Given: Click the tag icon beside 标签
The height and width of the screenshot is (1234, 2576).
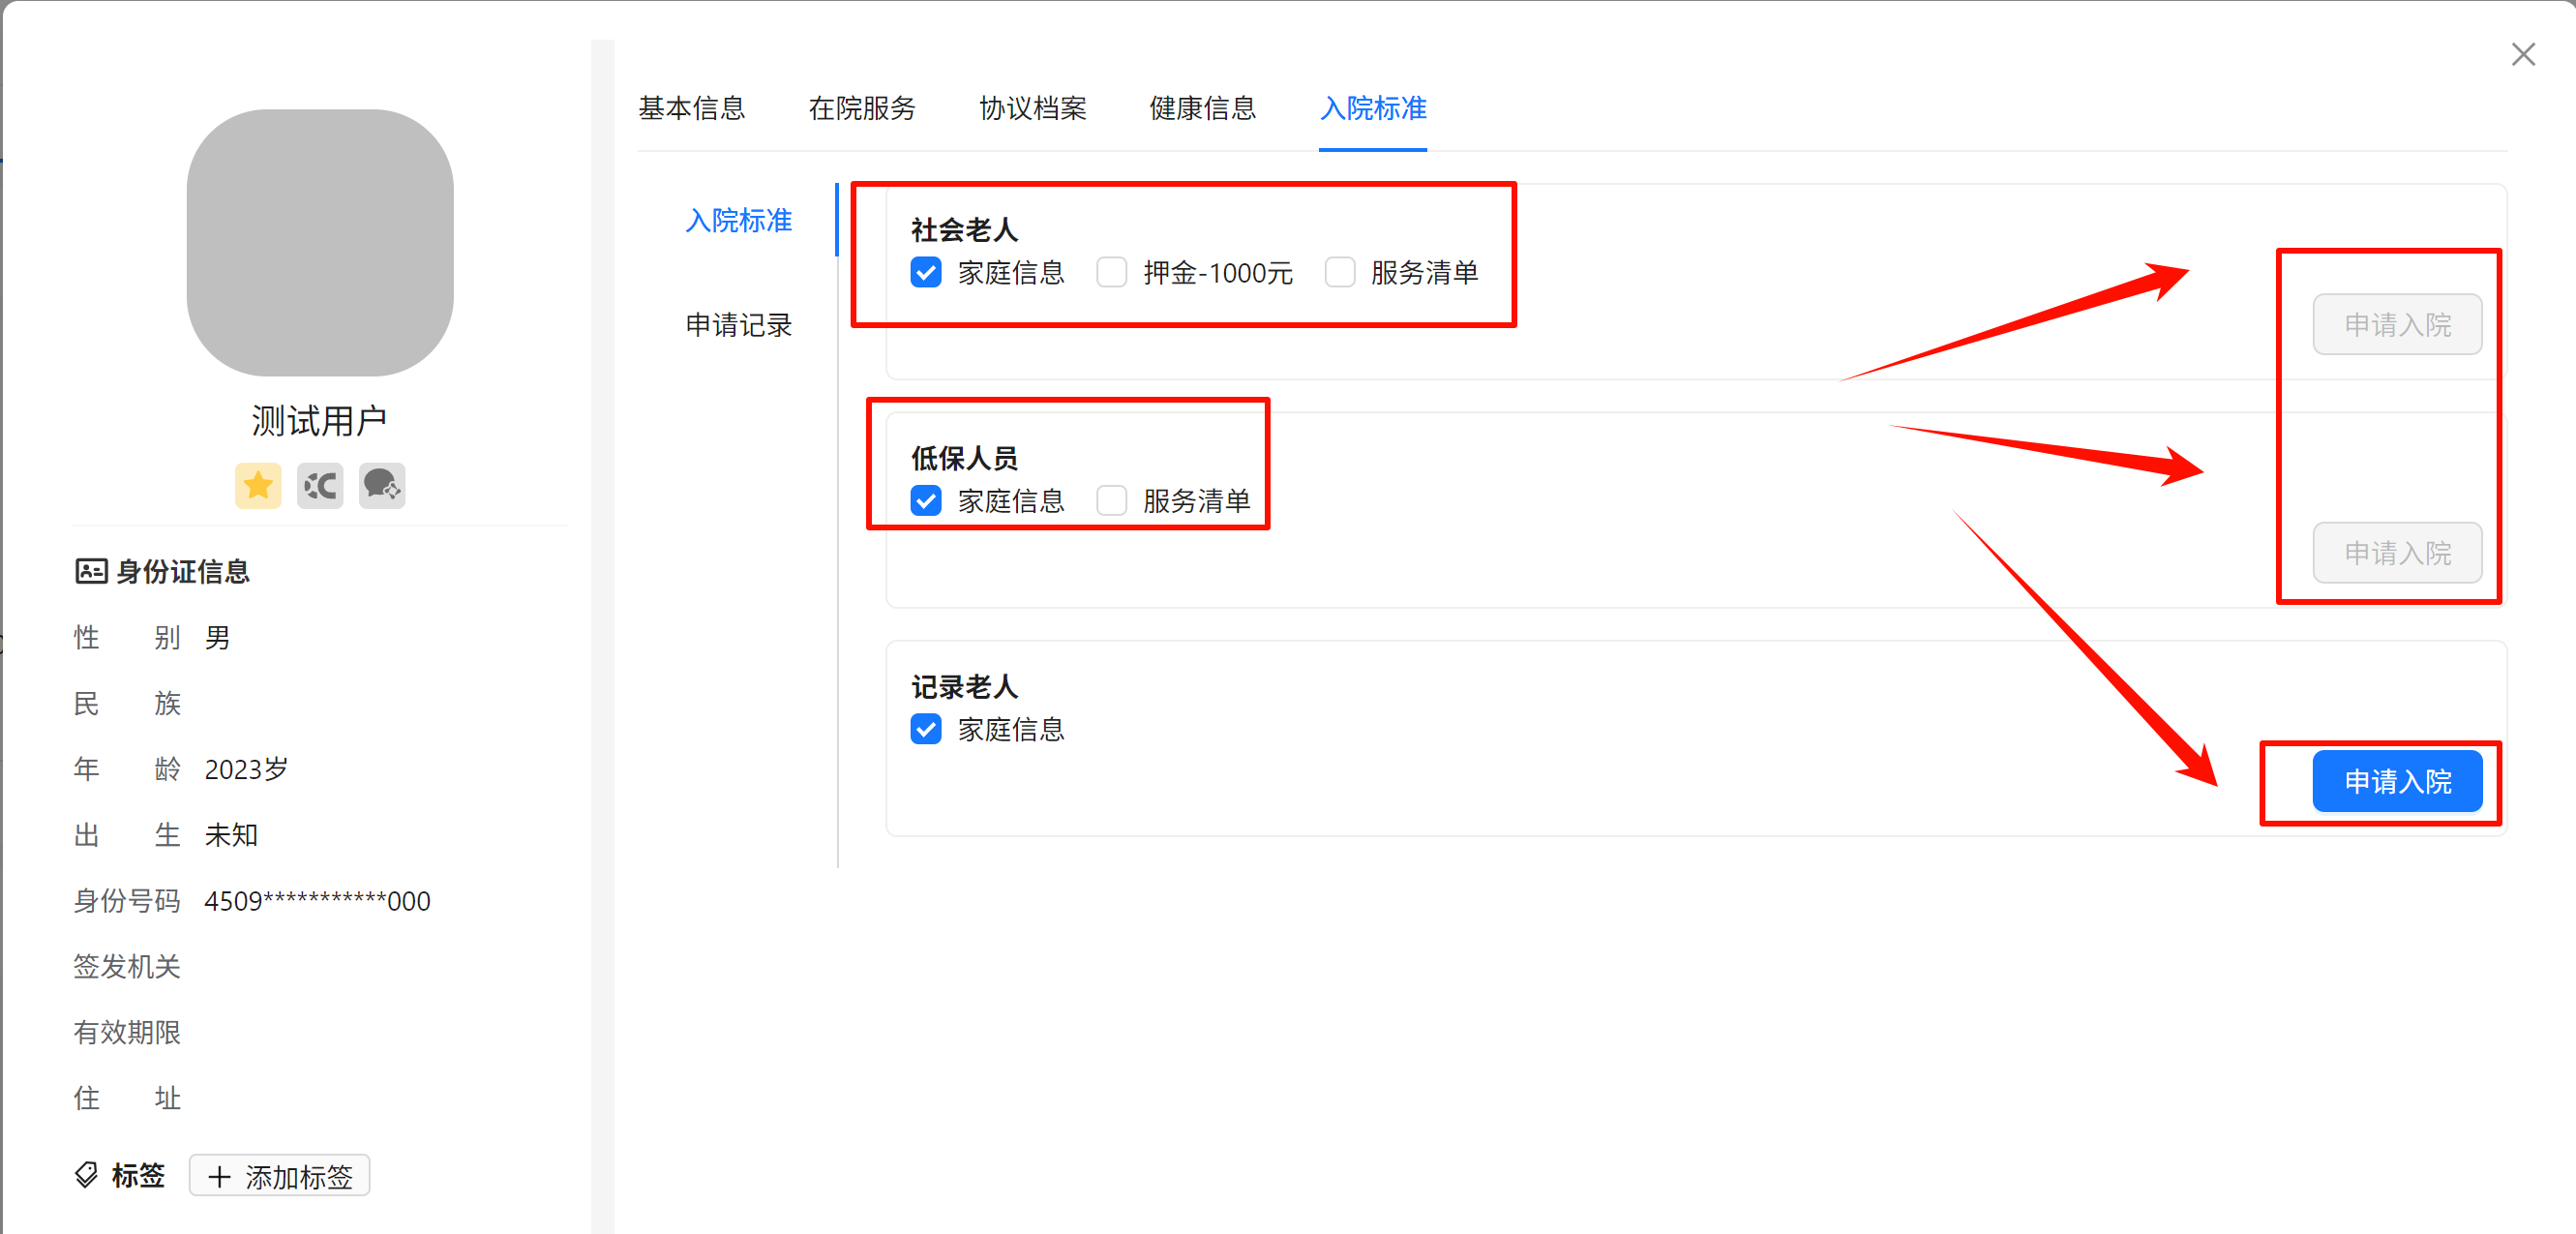Looking at the screenshot, I should click(x=87, y=1175).
